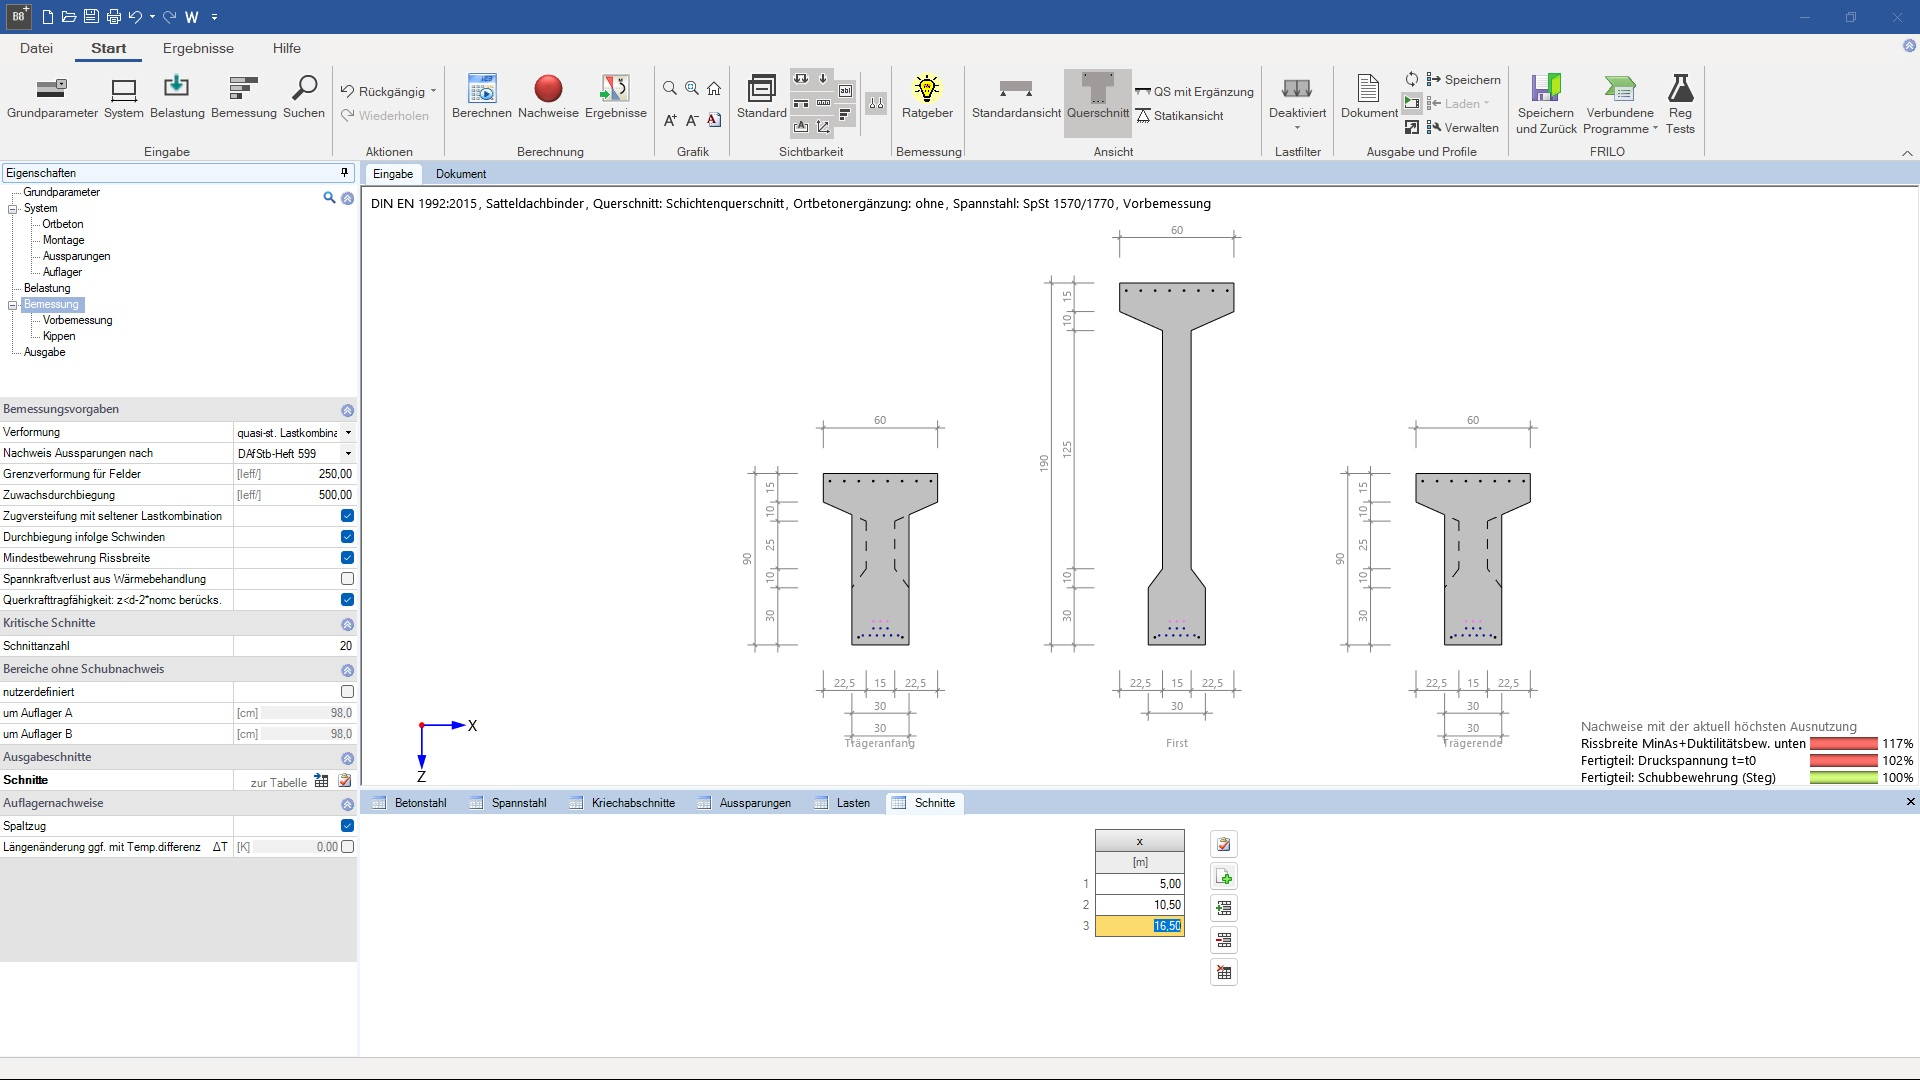
Task: Toggle the Spaltzug checkbox
Action: 347,826
